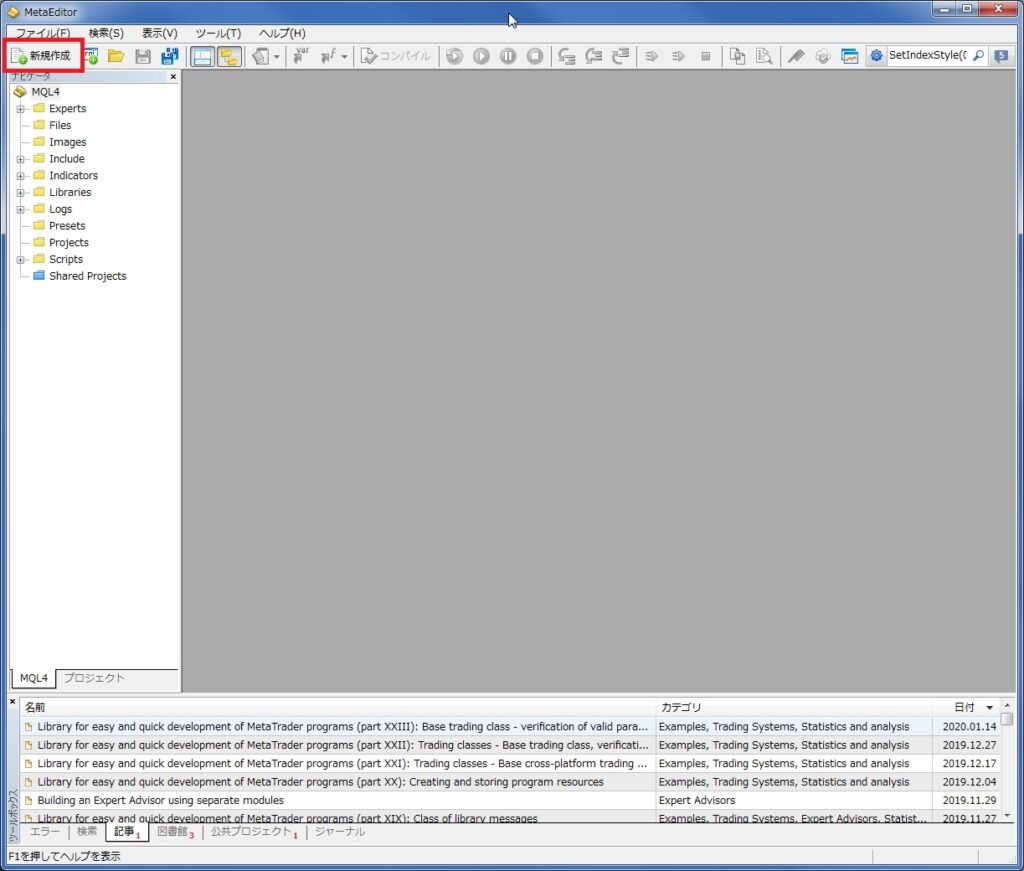This screenshot has width=1024, height=871.
Task: Open the 'Building an Expert Advisor using separate modules' article
Action: point(160,800)
